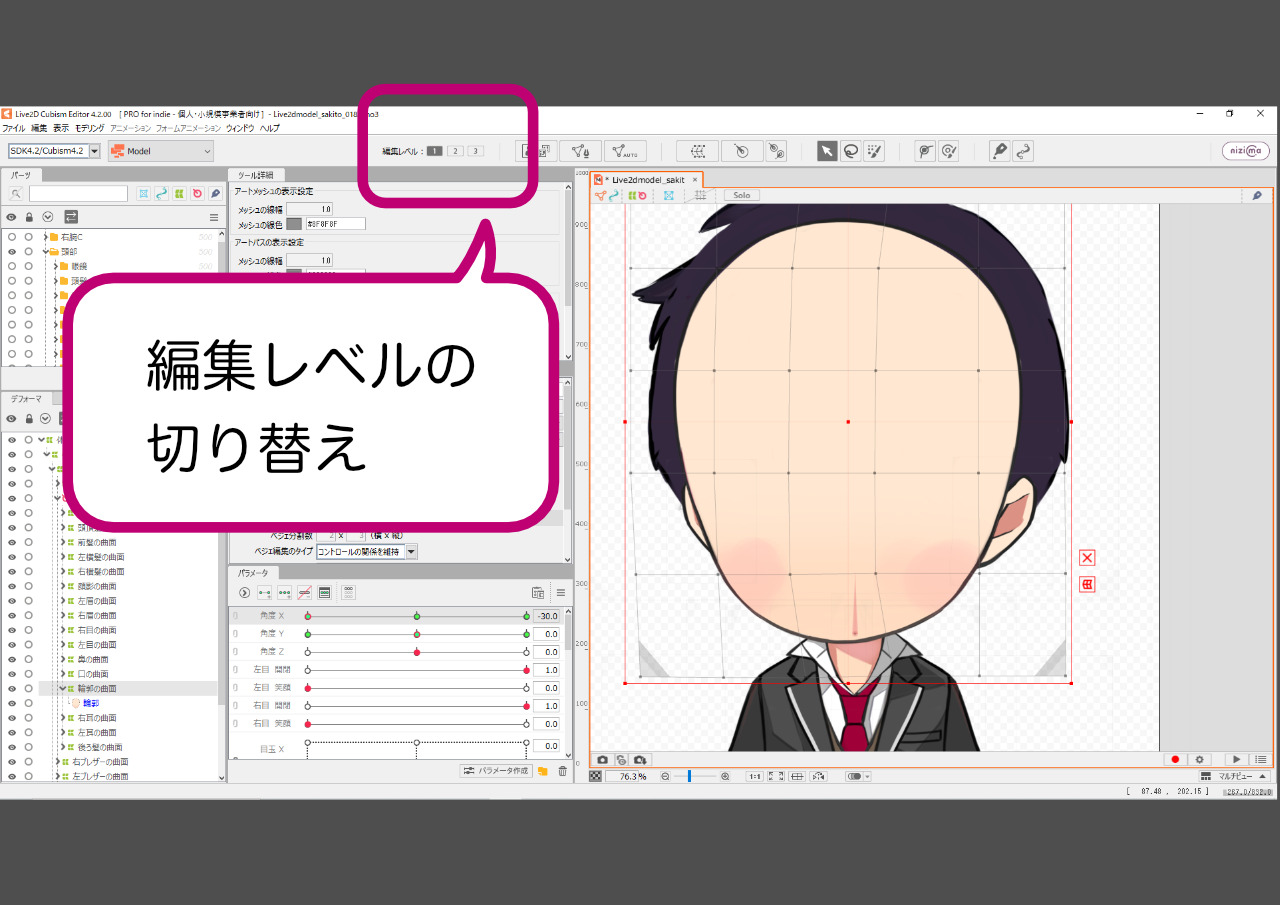Toggle lock circle for 左眉の曲面
1280x905 pixels.
click(28, 601)
